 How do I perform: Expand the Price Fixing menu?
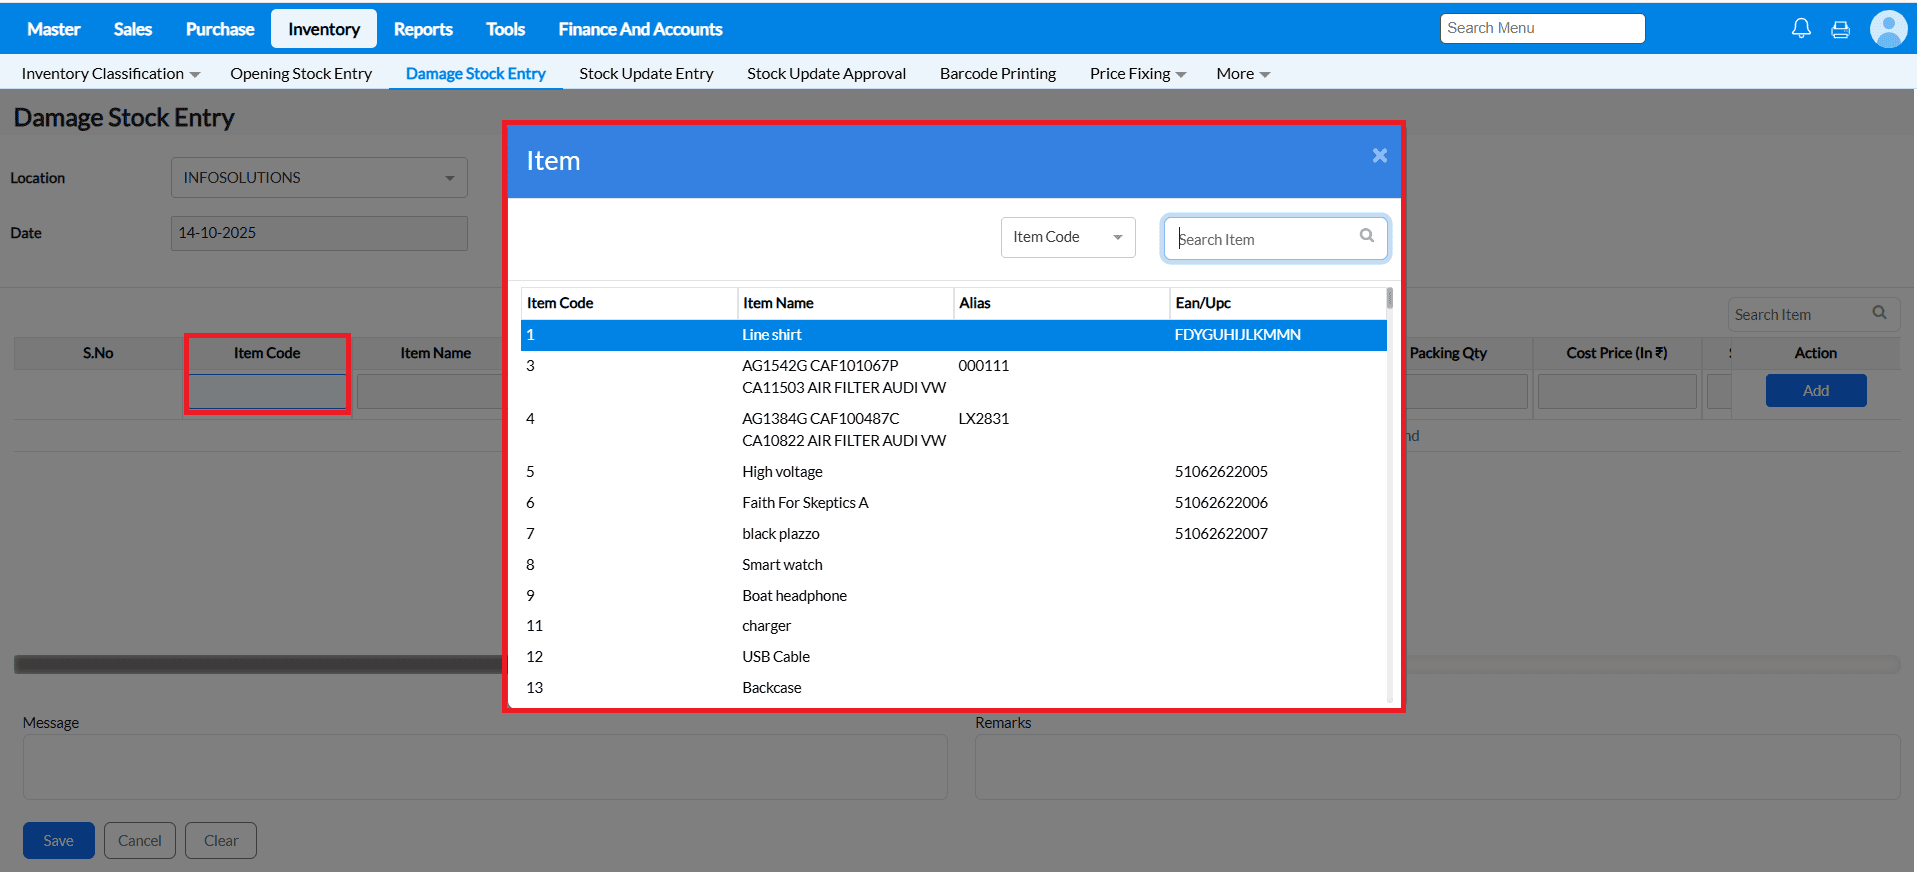pos(1137,74)
